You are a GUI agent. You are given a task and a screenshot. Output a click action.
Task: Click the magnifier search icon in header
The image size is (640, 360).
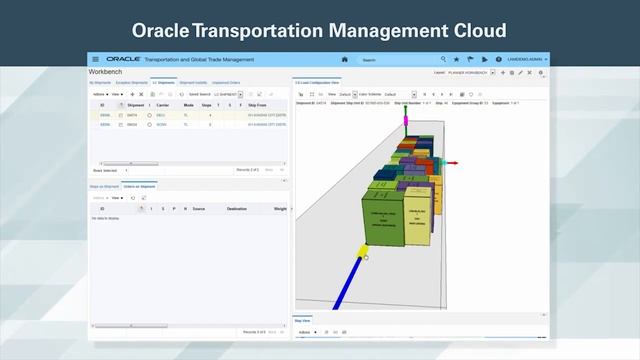(x=443, y=60)
